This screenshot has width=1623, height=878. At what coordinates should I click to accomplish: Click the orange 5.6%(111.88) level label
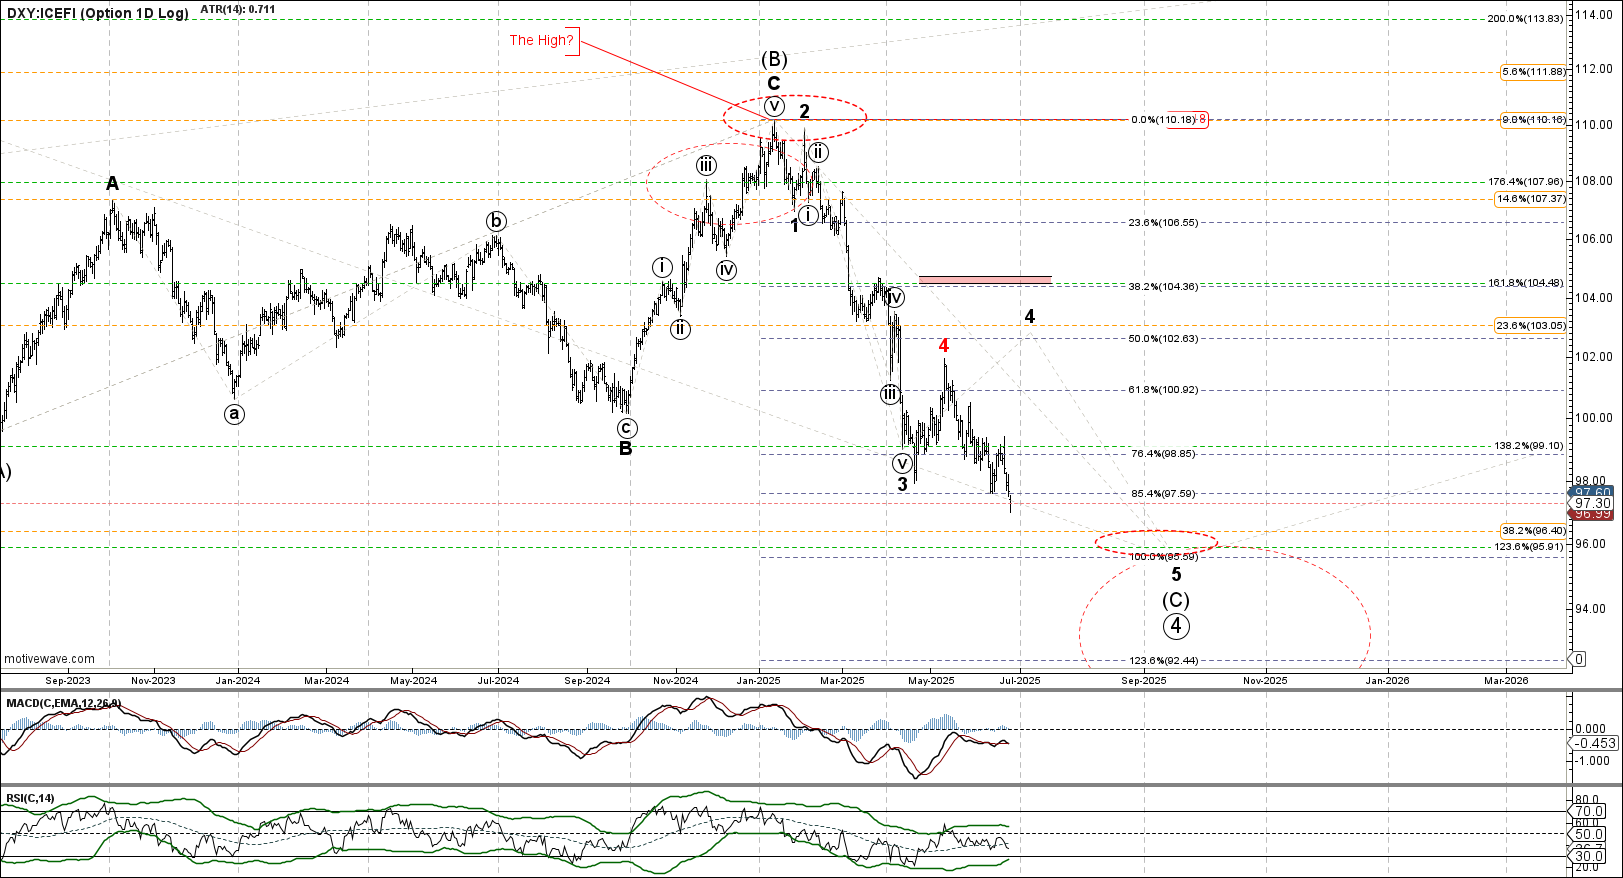[1532, 72]
